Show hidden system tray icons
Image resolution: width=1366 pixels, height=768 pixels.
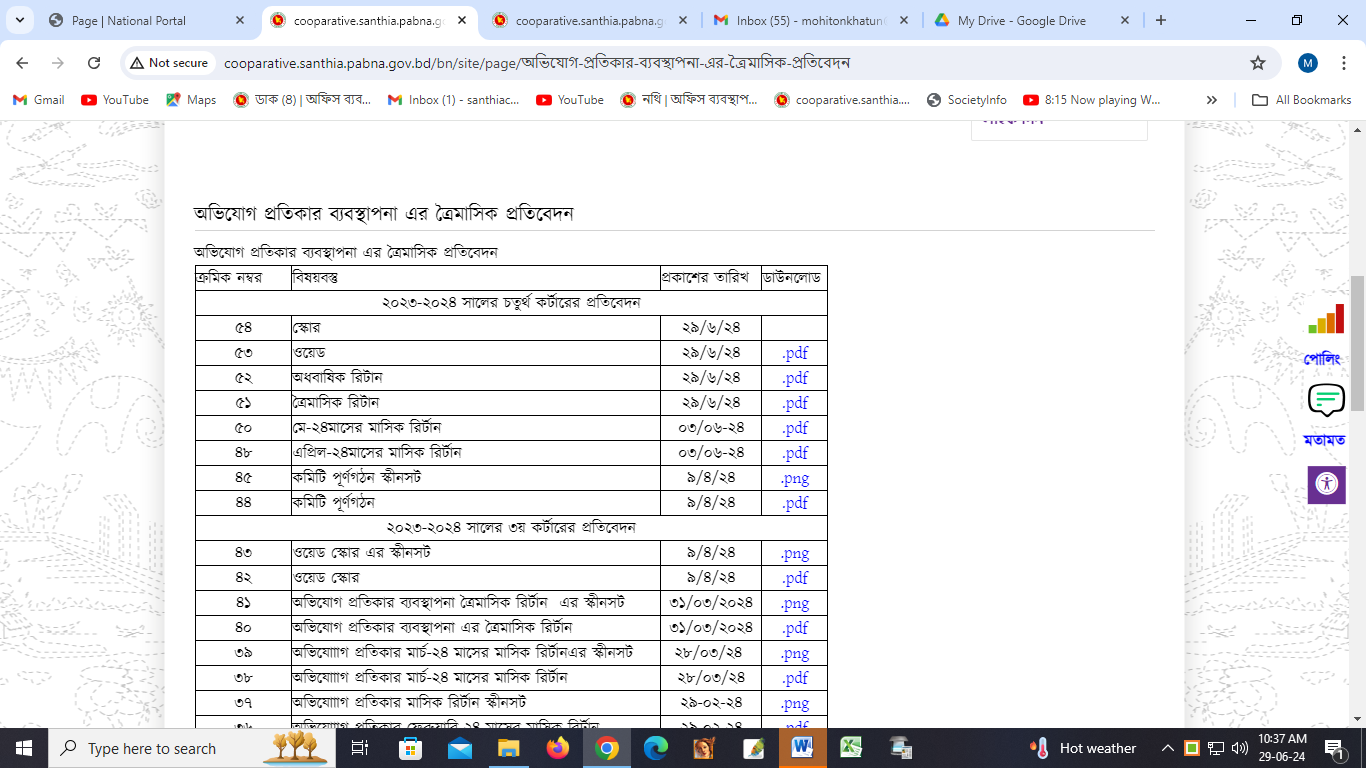tap(1167, 748)
